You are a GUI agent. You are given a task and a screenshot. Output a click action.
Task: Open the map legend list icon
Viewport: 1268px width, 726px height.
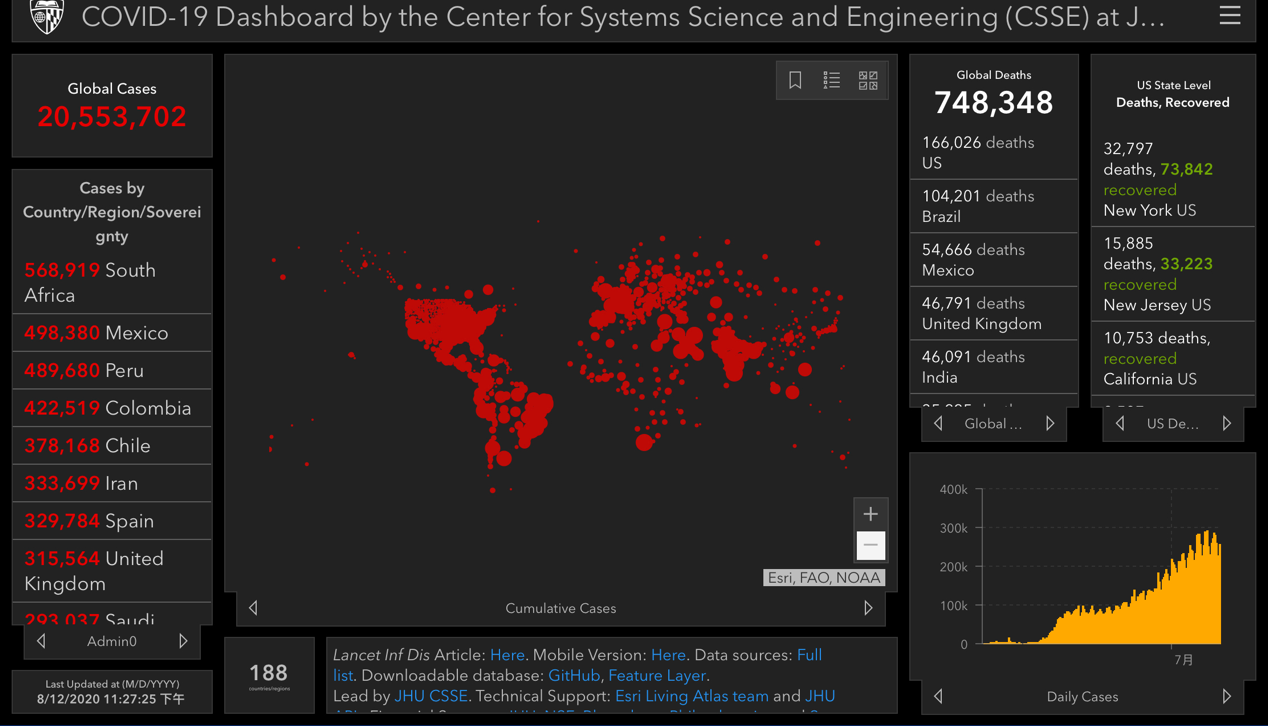click(831, 81)
